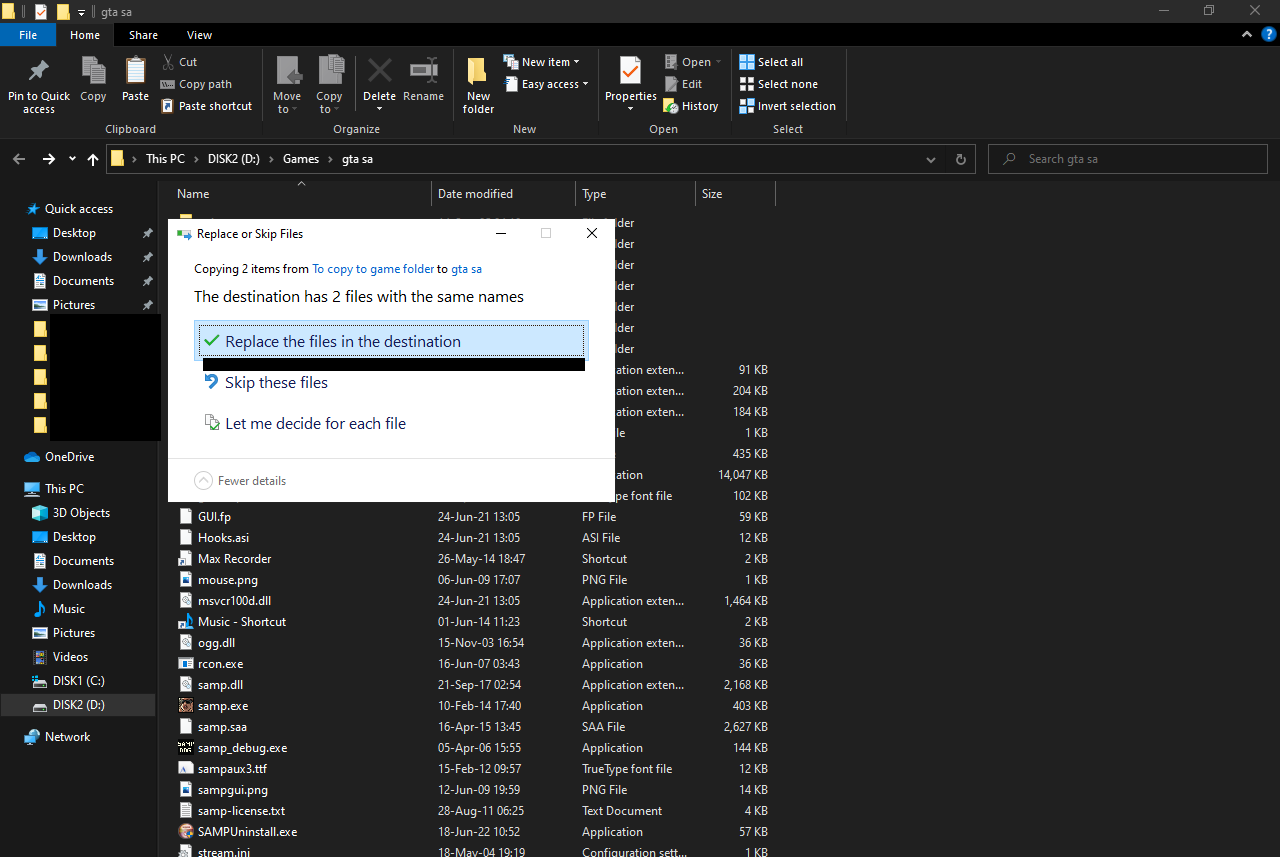Select the Max Recorder shortcut
Image resolution: width=1280 pixels, height=857 pixels.
tap(234, 559)
